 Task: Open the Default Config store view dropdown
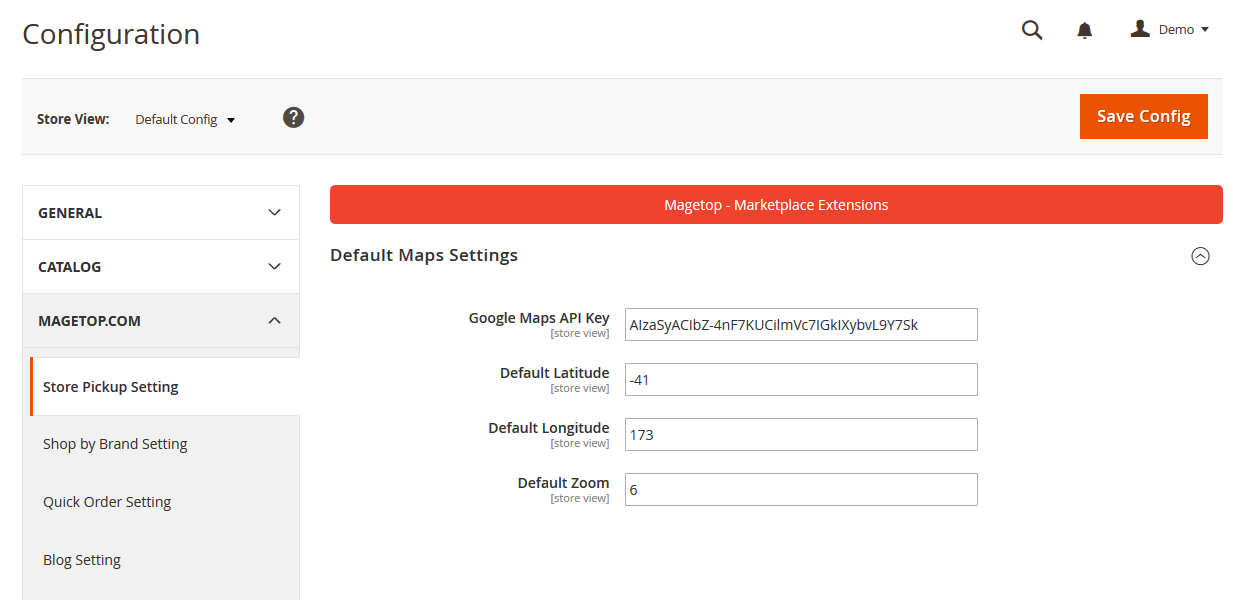pyautogui.click(x=185, y=119)
